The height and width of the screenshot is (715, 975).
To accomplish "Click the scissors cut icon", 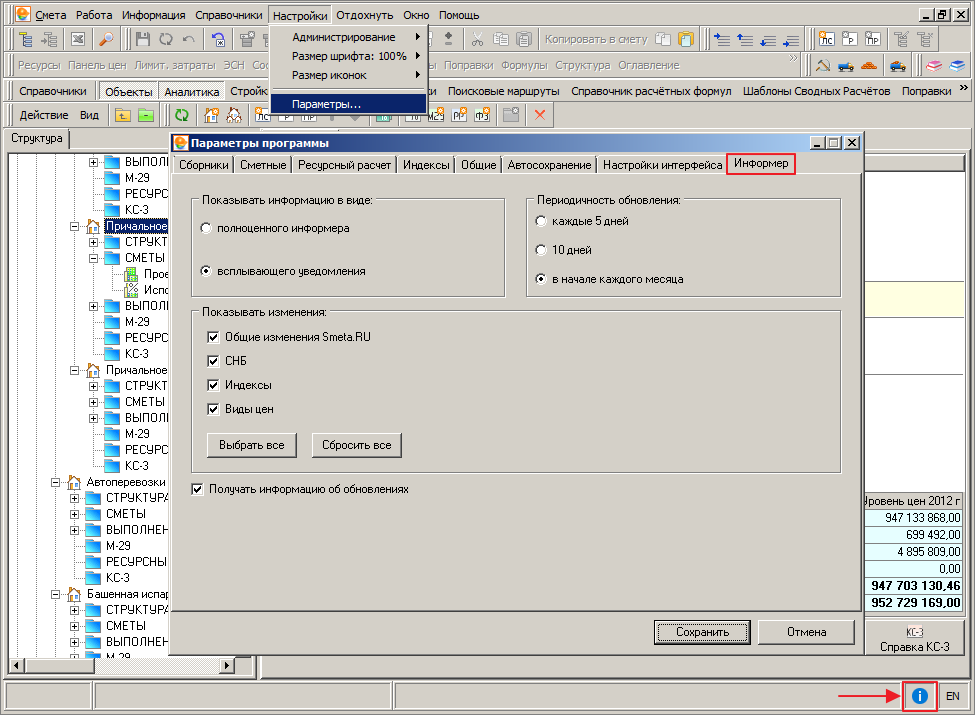I will pyautogui.click(x=477, y=39).
